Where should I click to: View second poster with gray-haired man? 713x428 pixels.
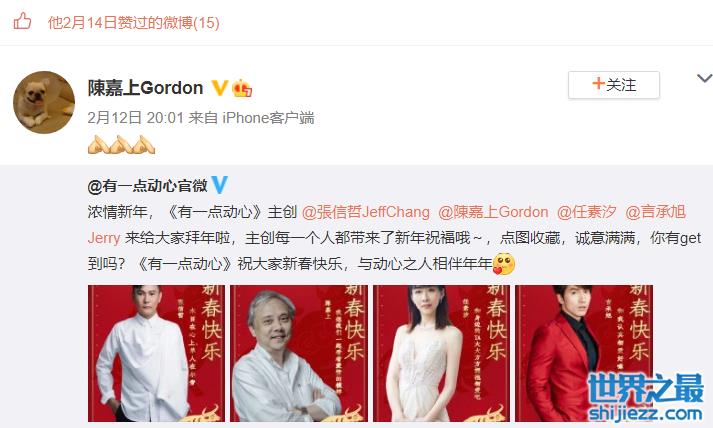(x=299, y=353)
